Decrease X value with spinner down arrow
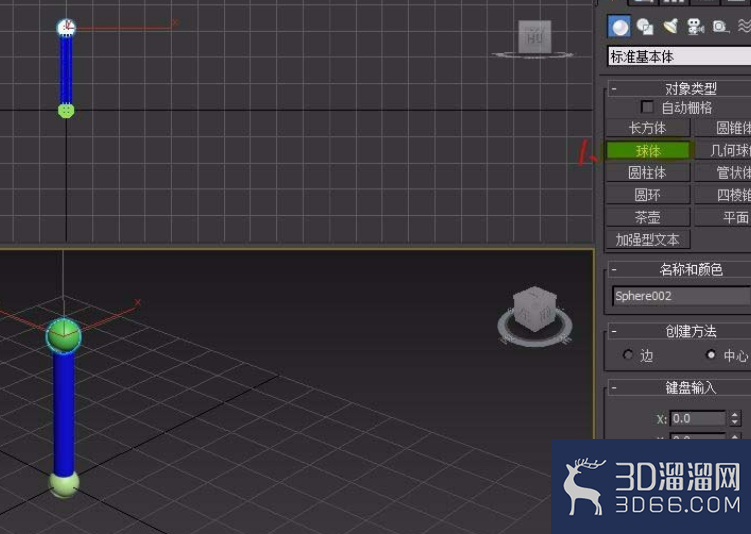Image resolution: width=751 pixels, height=534 pixels. 735,422
